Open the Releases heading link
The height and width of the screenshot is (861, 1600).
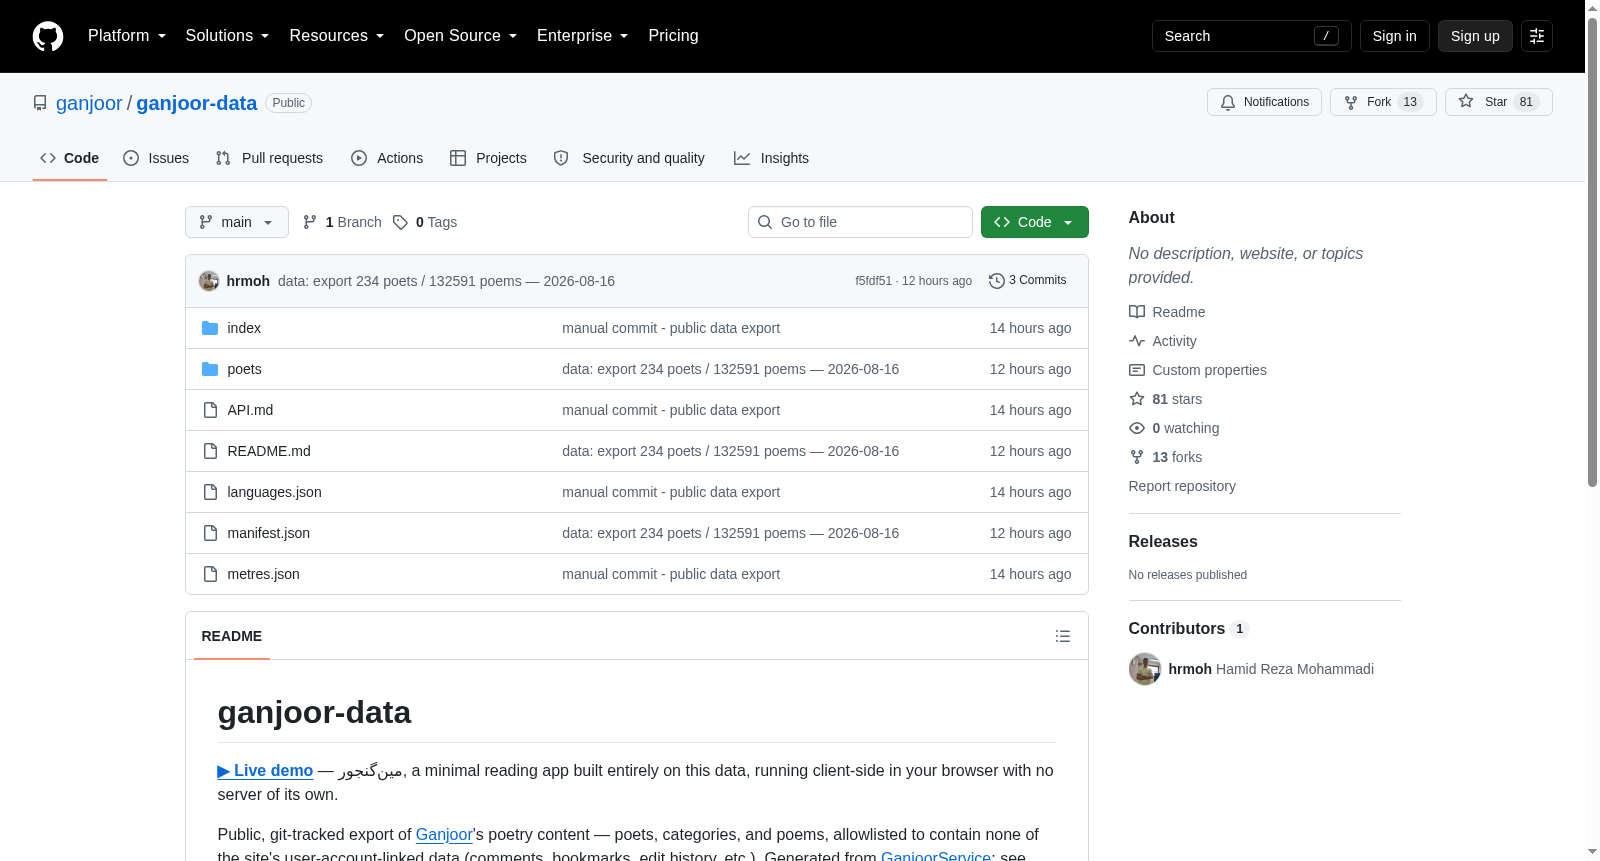1163,542
